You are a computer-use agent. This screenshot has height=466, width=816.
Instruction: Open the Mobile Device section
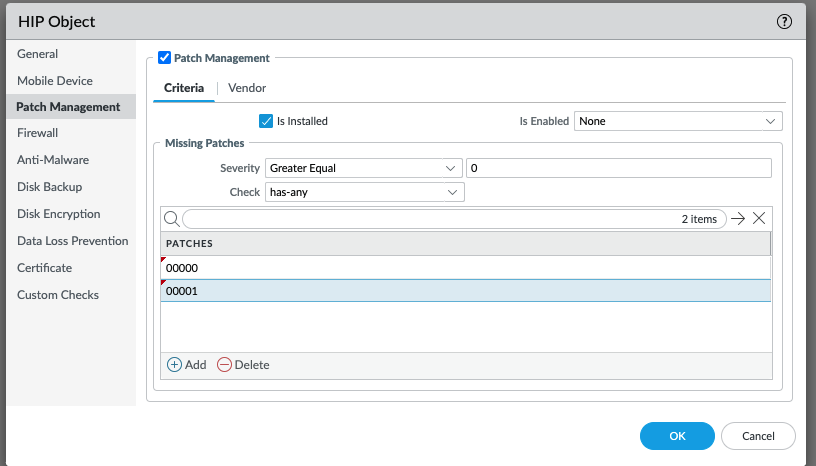55,81
